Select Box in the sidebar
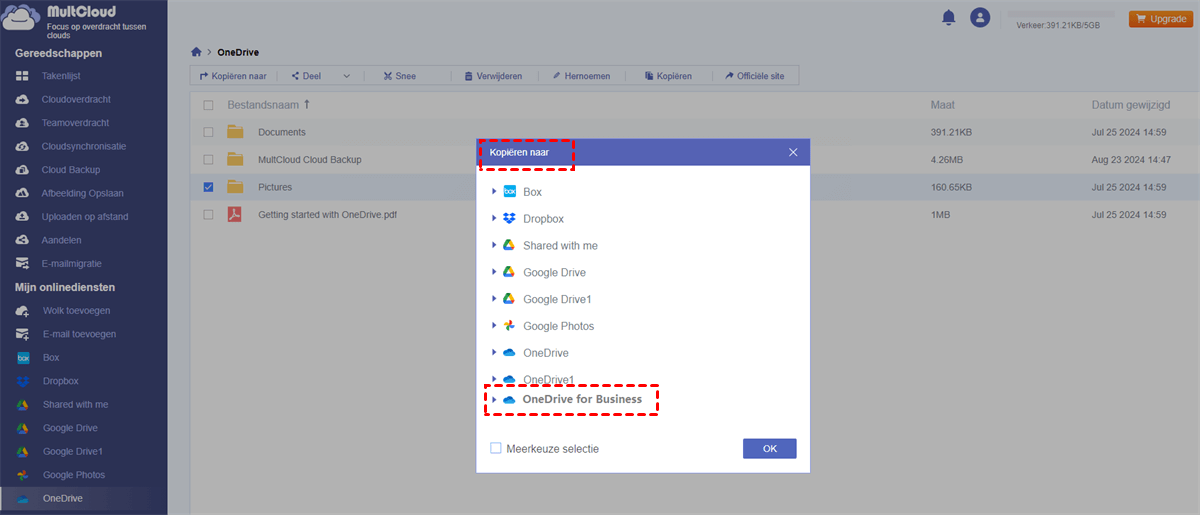This screenshot has height=515, width=1200. pos(51,357)
